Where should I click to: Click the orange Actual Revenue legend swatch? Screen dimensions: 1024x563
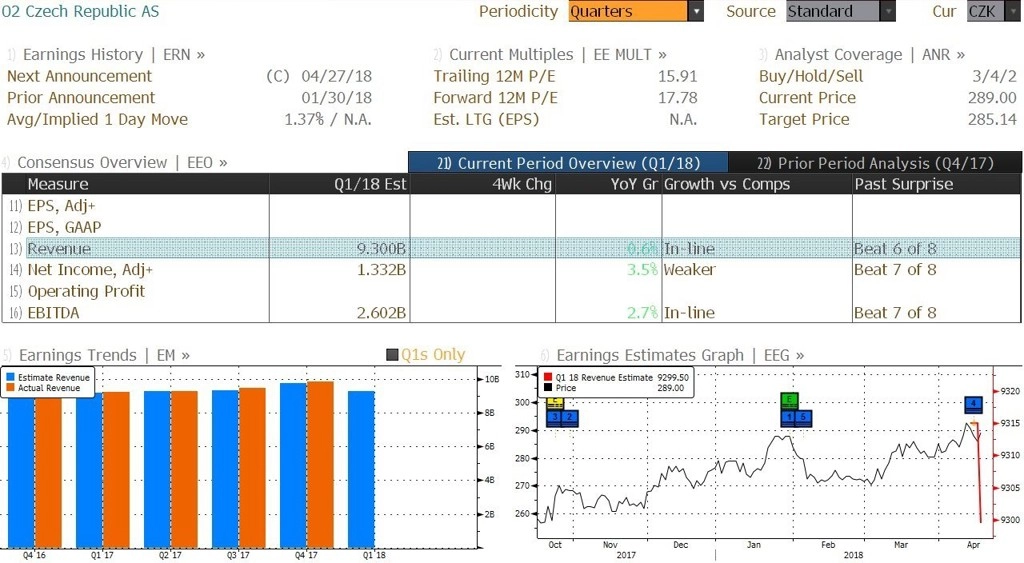click(10, 388)
